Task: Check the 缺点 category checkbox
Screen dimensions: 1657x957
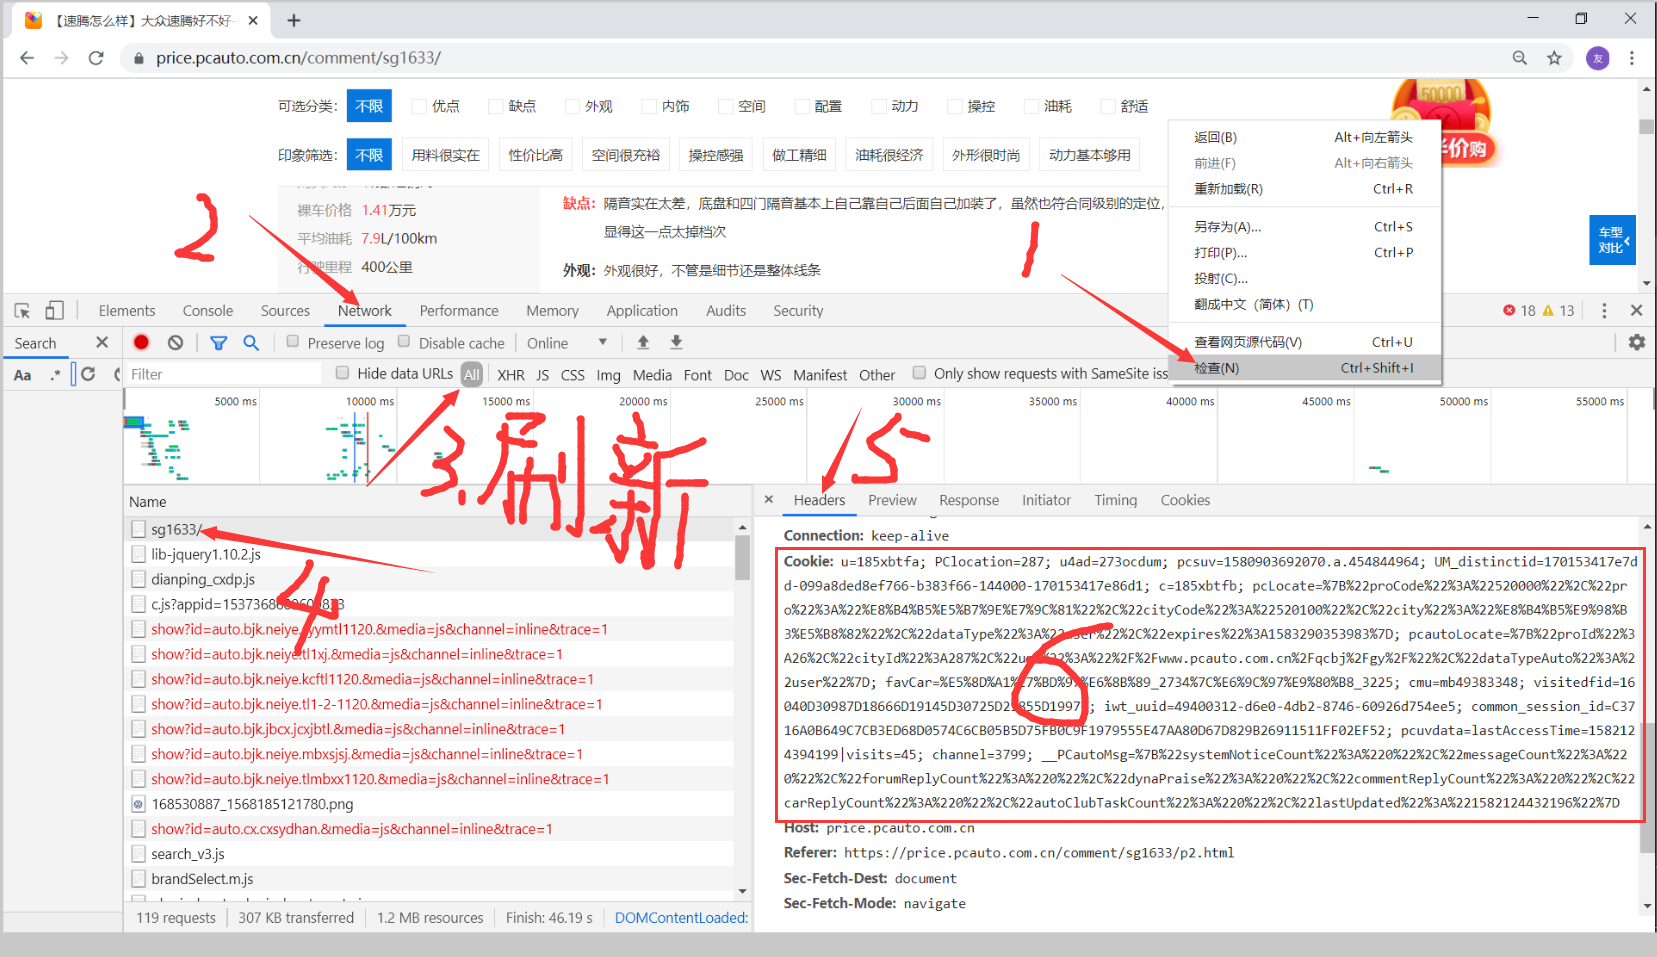Action: (495, 106)
